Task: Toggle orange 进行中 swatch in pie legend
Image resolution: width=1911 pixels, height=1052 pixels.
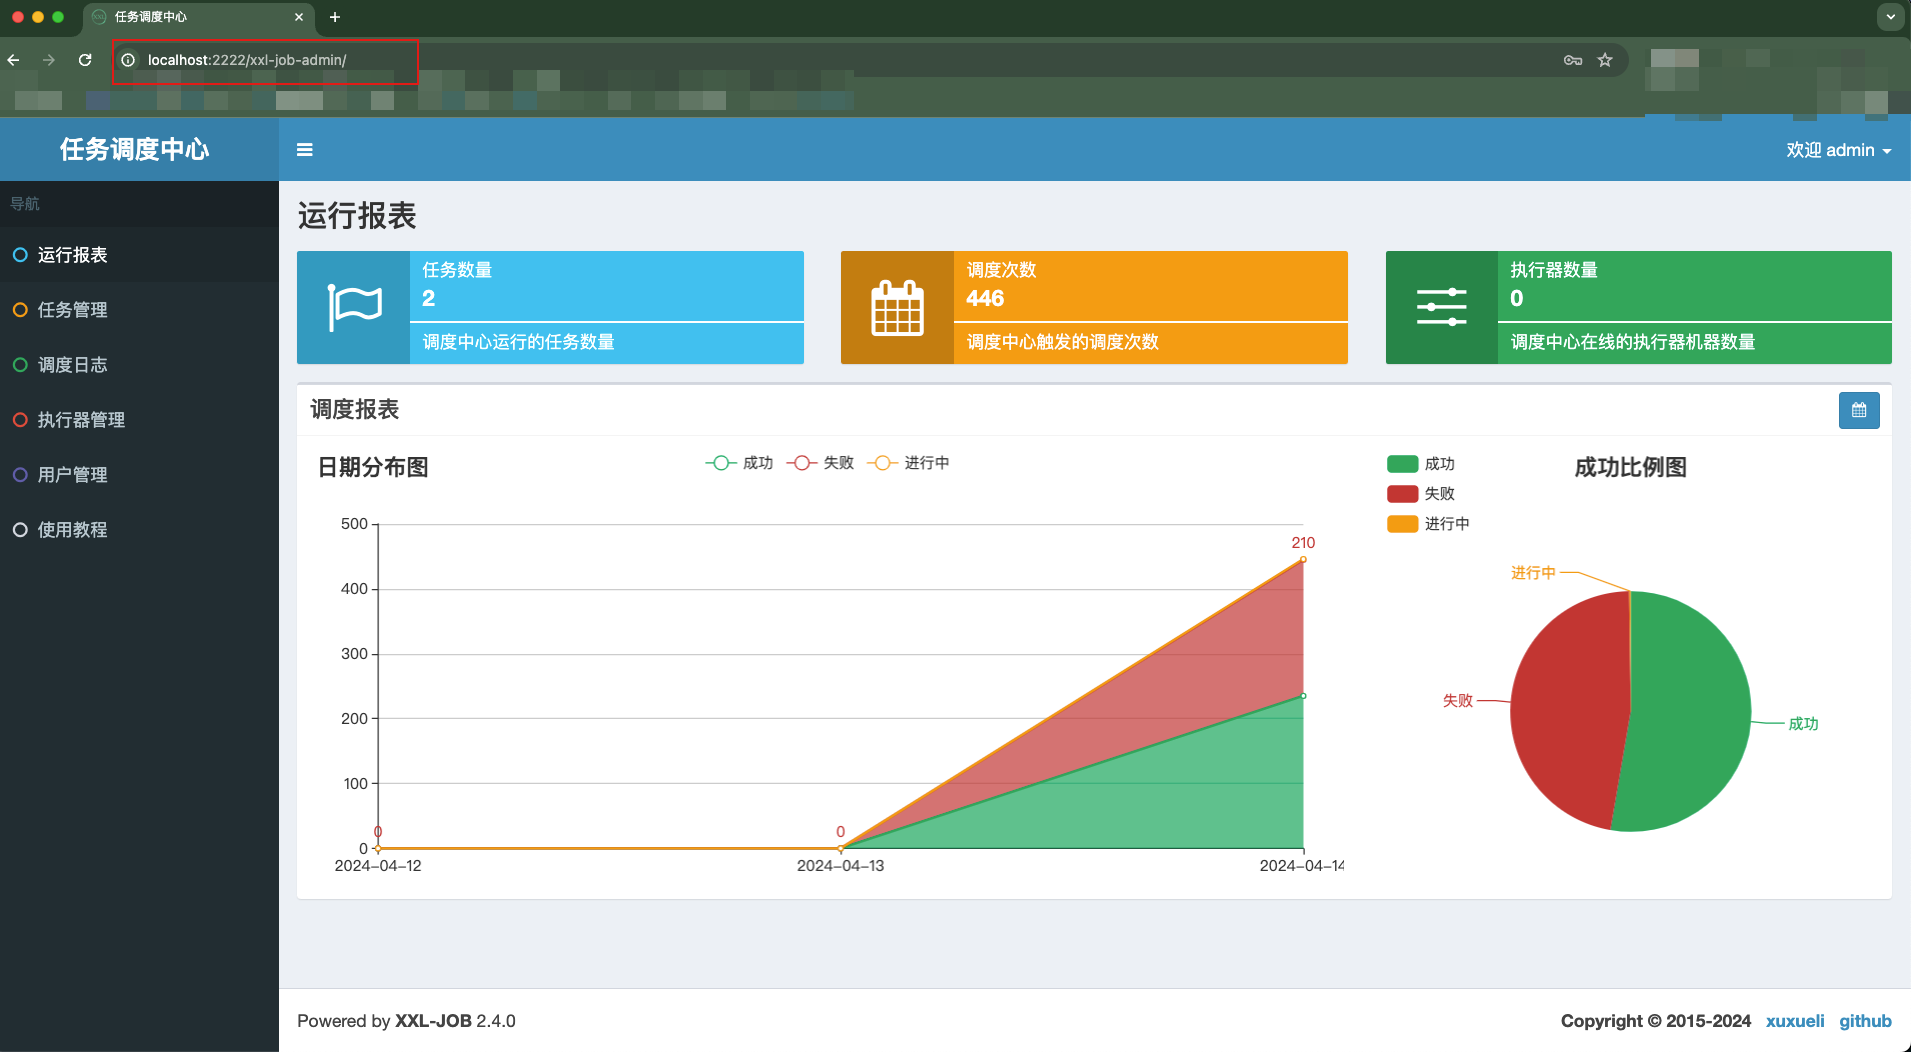Action: click(1402, 524)
